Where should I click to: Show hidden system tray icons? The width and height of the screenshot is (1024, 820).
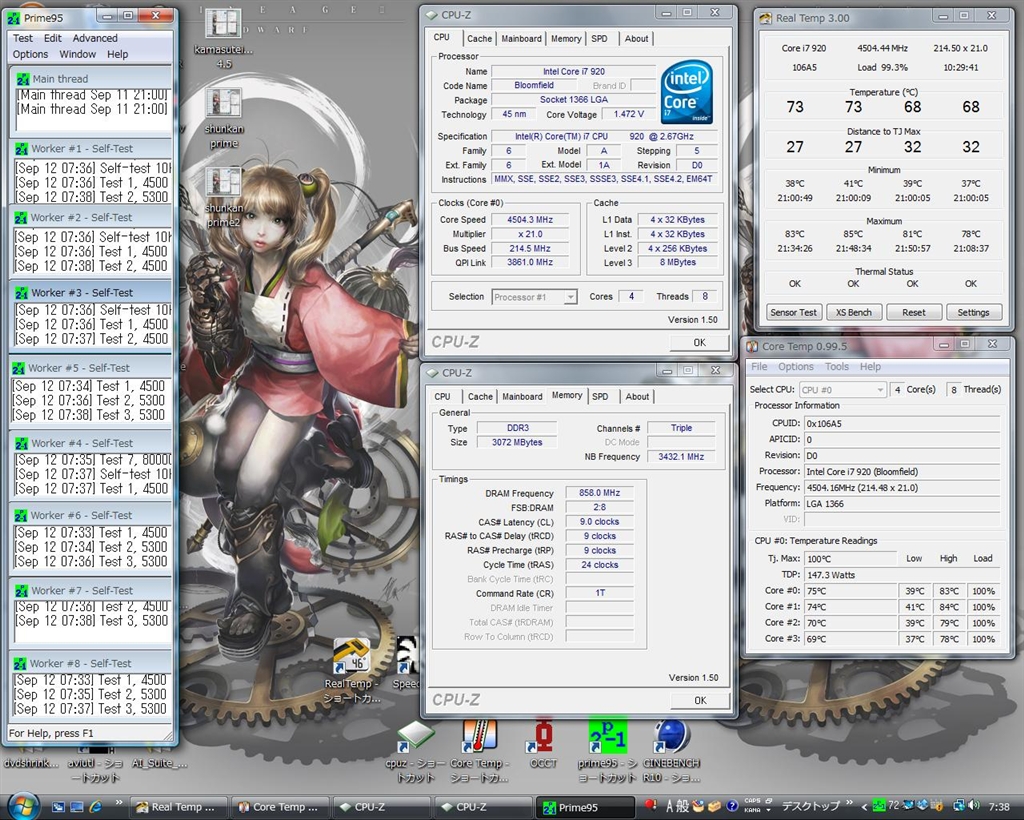tap(862, 805)
